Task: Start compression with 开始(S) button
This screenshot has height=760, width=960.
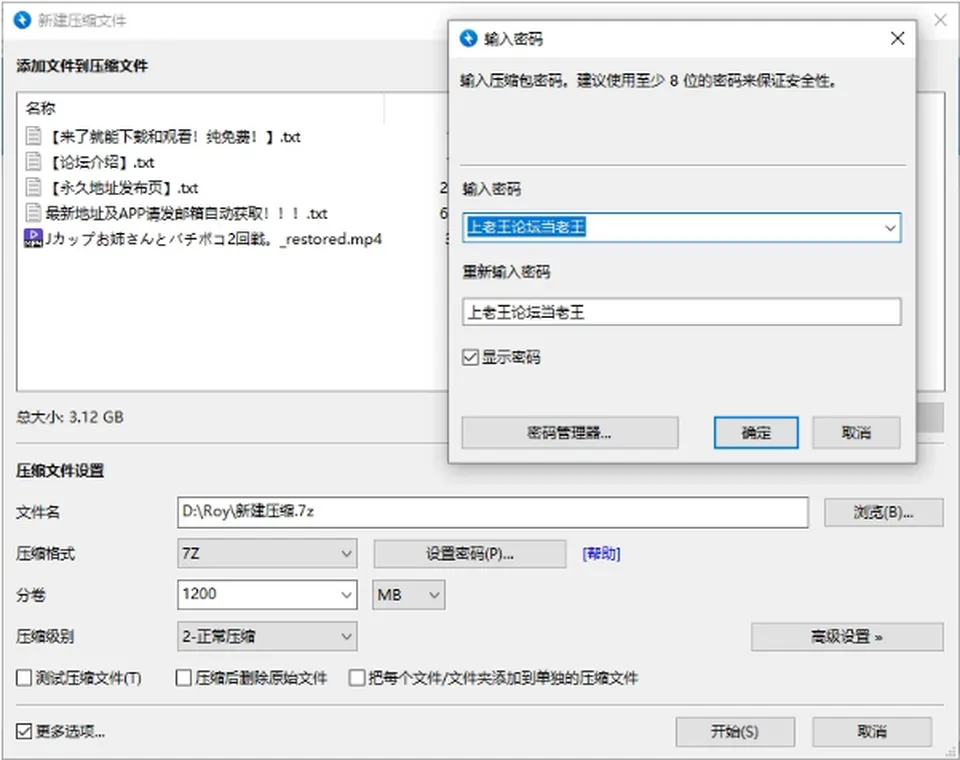Action: (735, 732)
